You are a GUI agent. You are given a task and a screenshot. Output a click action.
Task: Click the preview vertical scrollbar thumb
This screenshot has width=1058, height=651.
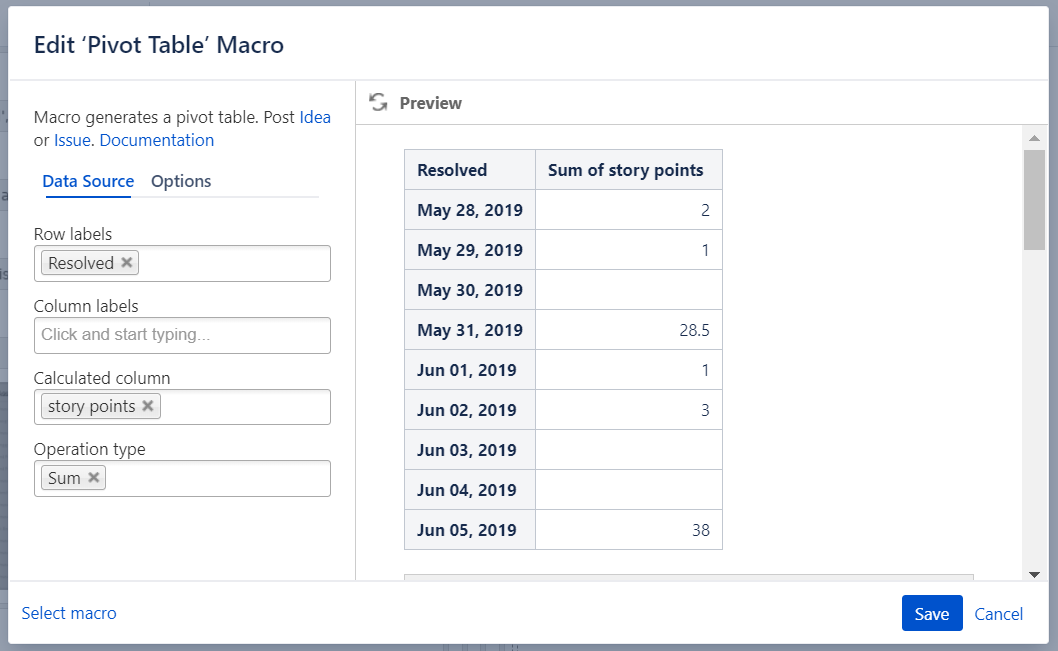pyautogui.click(x=1034, y=200)
